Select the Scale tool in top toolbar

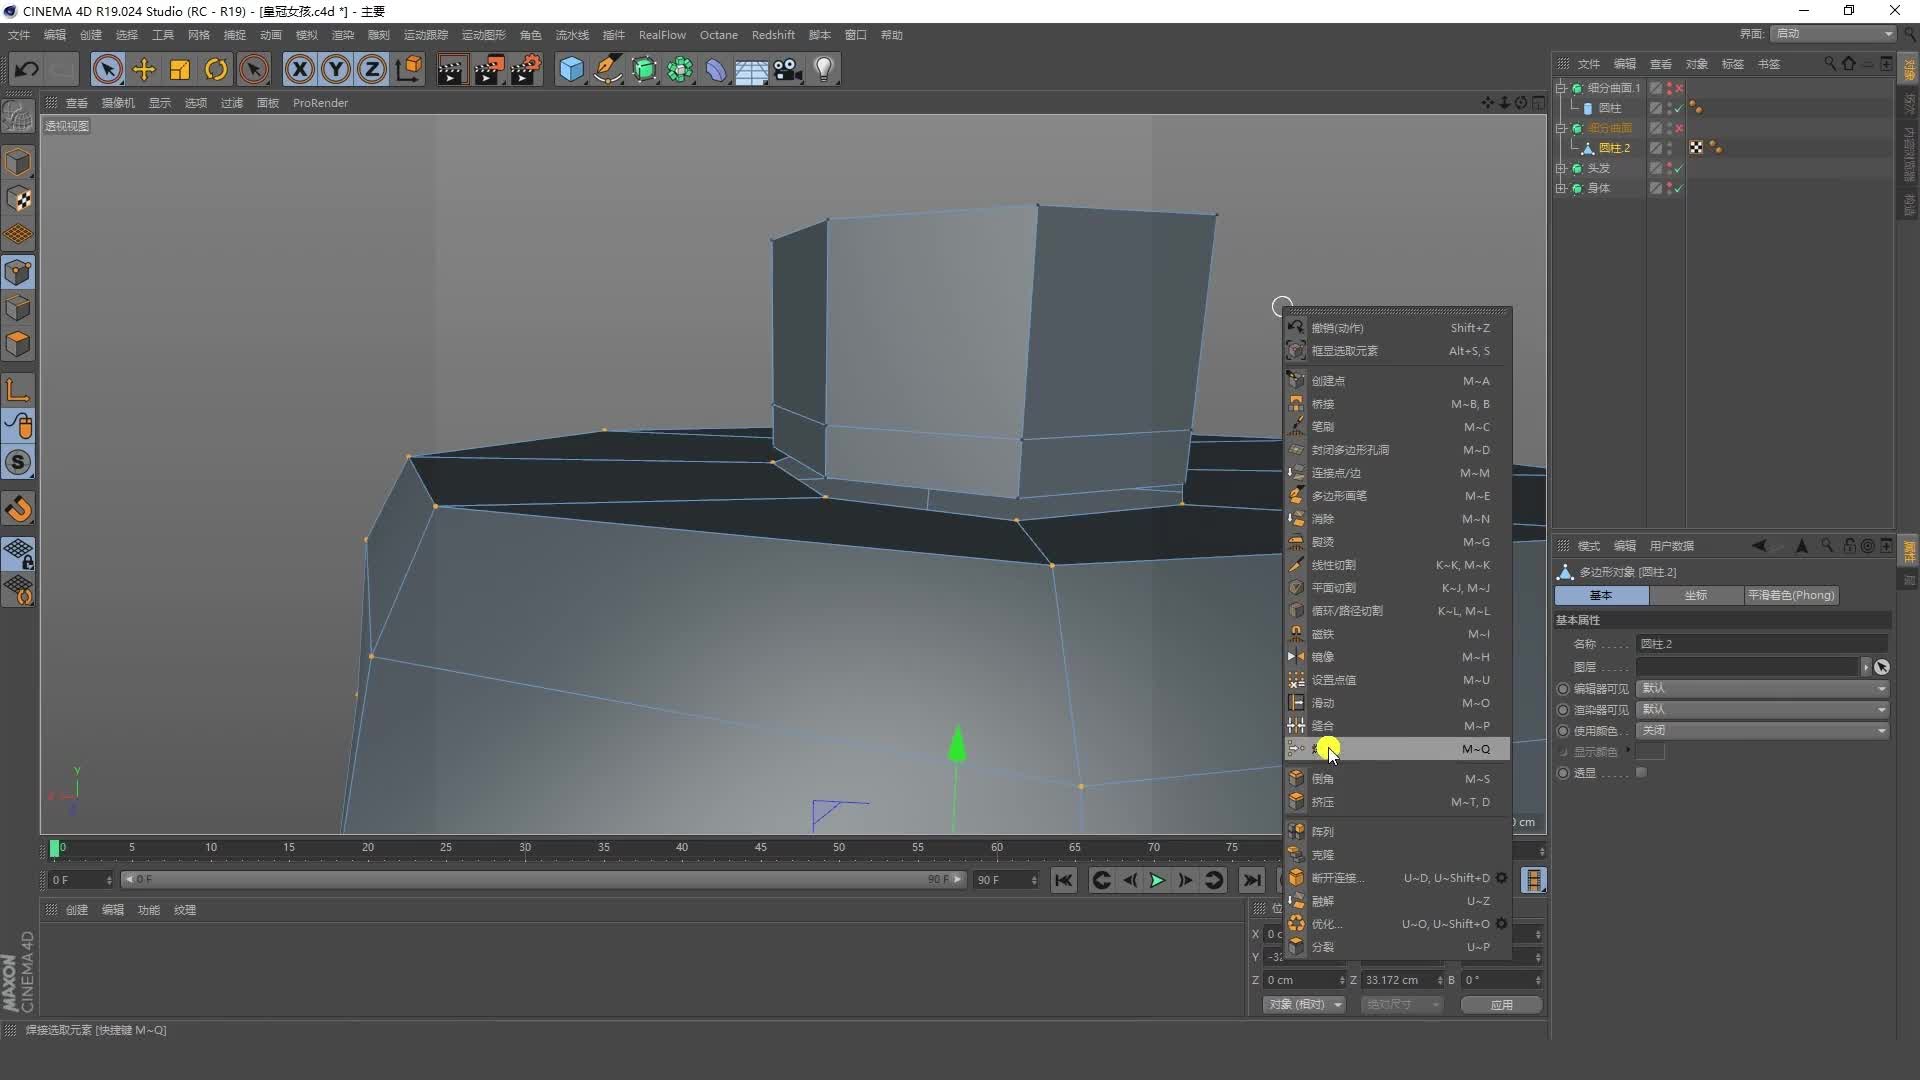pos(180,69)
